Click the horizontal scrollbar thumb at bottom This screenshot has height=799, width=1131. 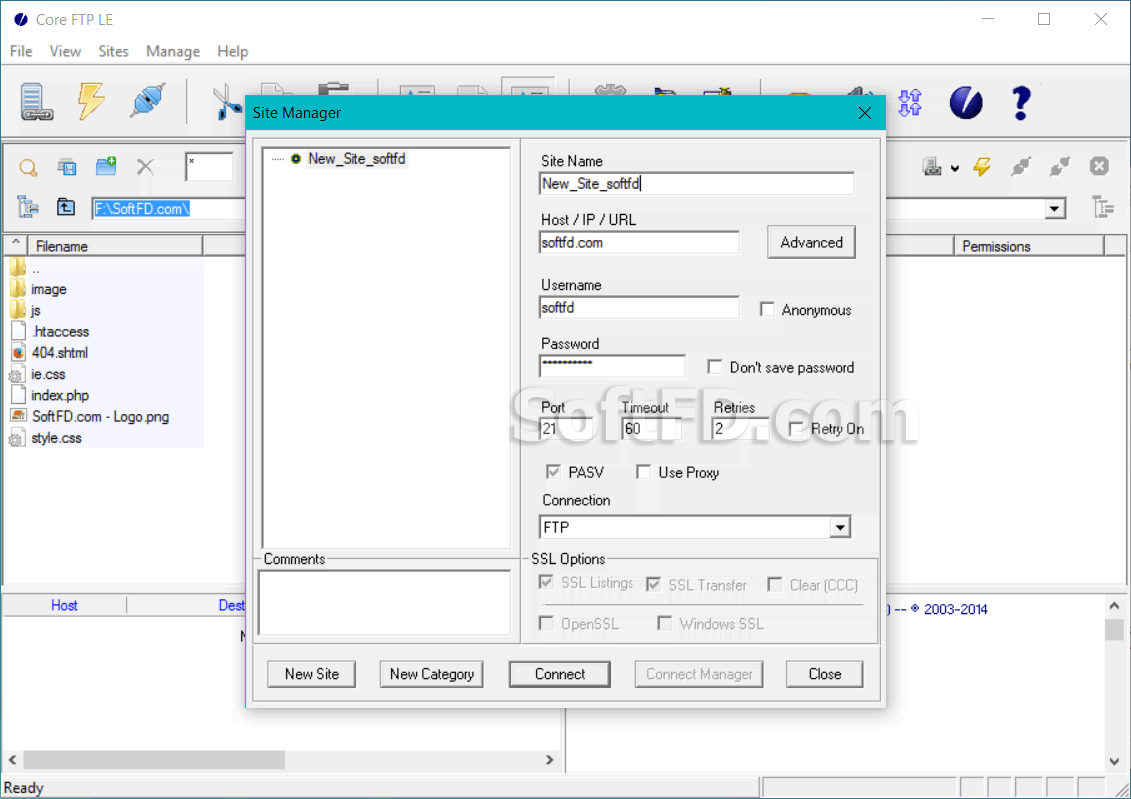click(x=154, y=759)
